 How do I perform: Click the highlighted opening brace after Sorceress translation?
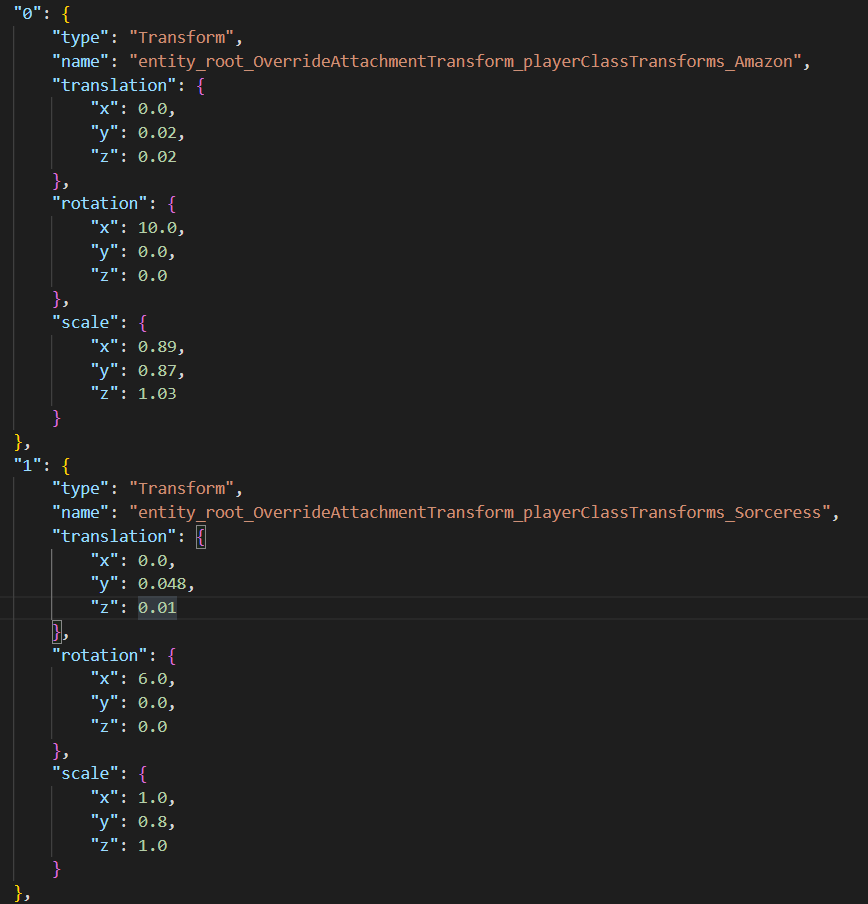coord(201,537)
